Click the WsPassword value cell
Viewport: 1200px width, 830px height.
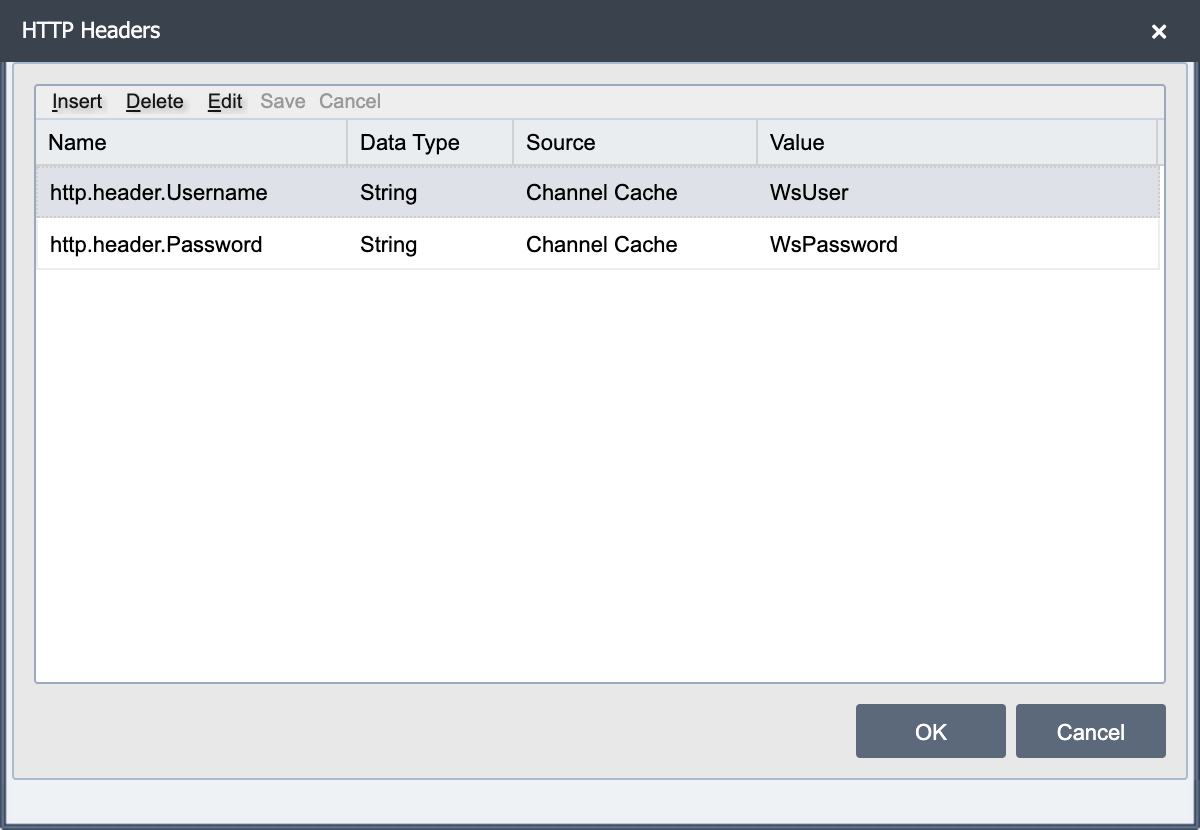pos(958,244)
